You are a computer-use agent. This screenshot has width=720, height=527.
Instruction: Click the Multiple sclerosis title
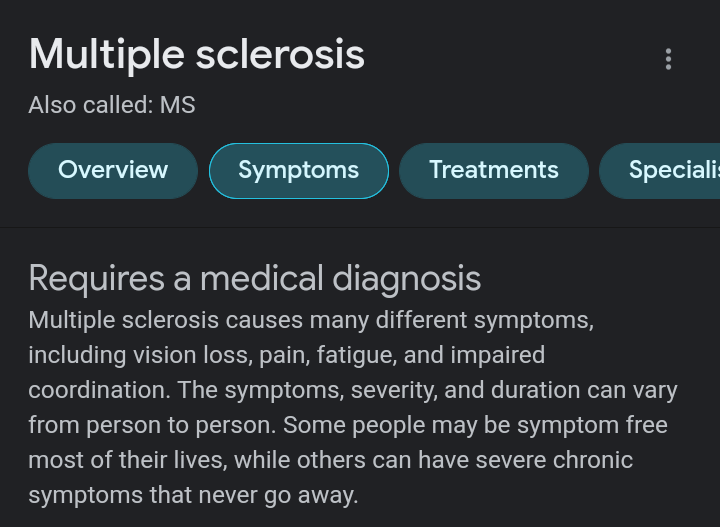(x=197, y=54)
